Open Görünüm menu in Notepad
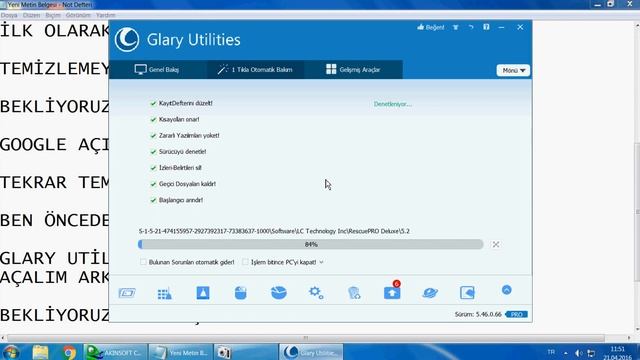The height and width of the screenshot is (360, 640). tap(78, 15)
